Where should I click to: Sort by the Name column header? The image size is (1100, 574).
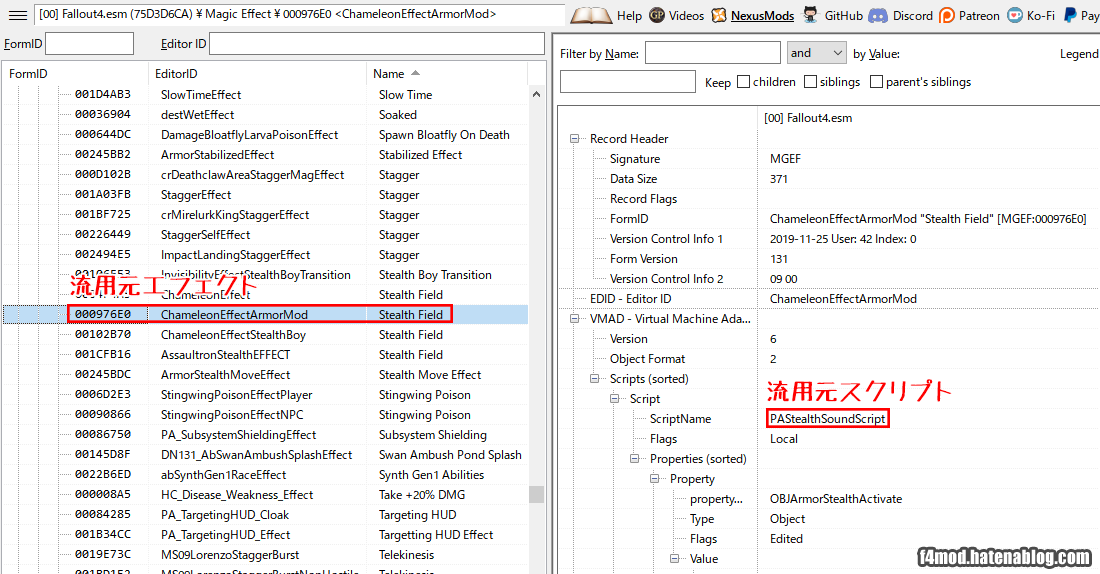point(445,74)
